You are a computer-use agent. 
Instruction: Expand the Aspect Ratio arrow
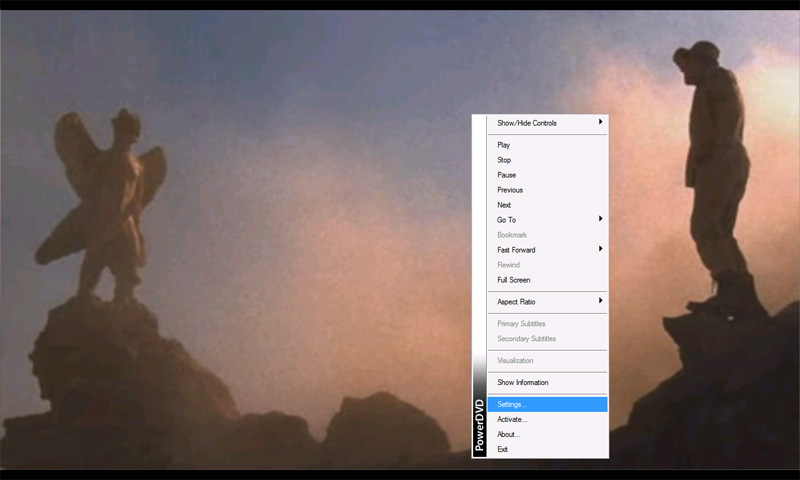coord(601,301)
